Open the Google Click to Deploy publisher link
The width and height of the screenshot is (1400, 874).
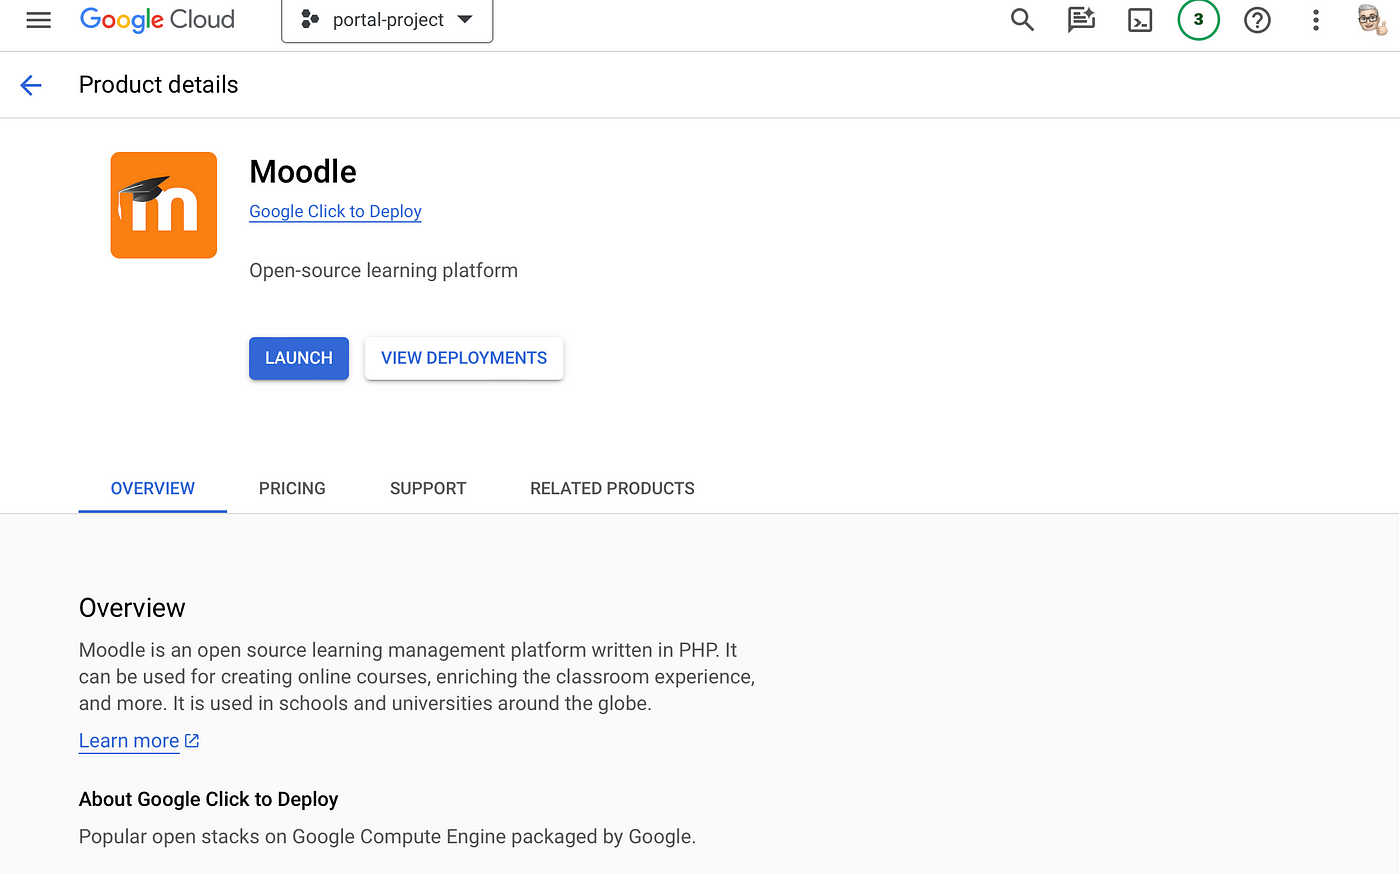(x=335, y=212)
